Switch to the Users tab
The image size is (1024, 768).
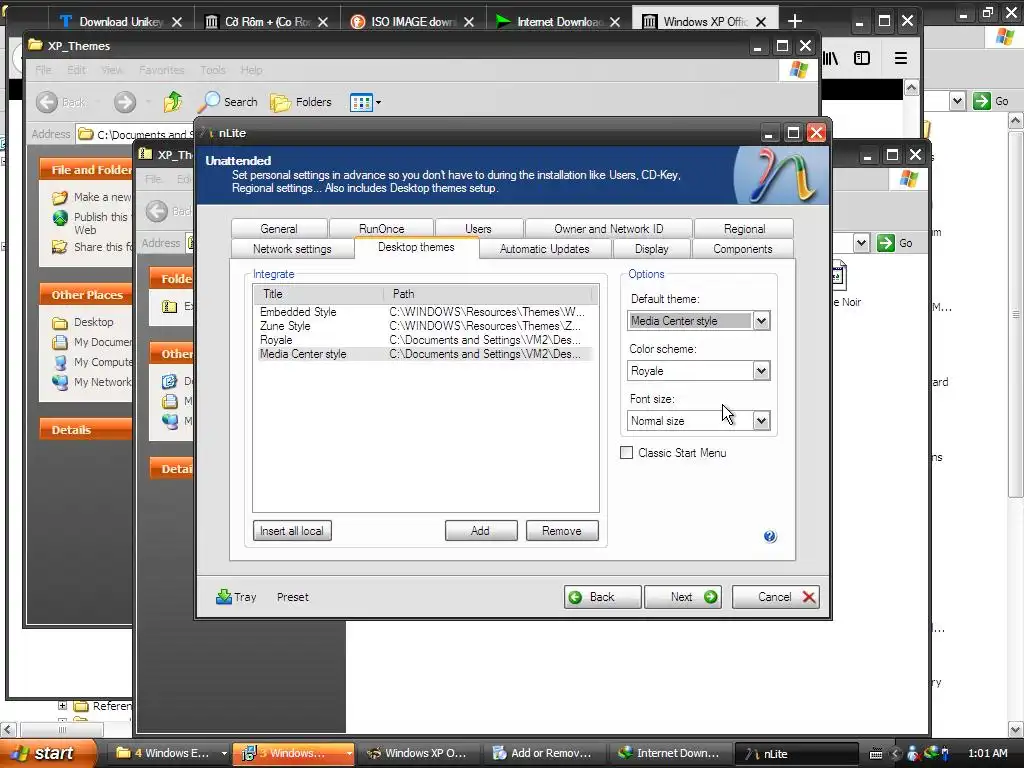[478, 229]
